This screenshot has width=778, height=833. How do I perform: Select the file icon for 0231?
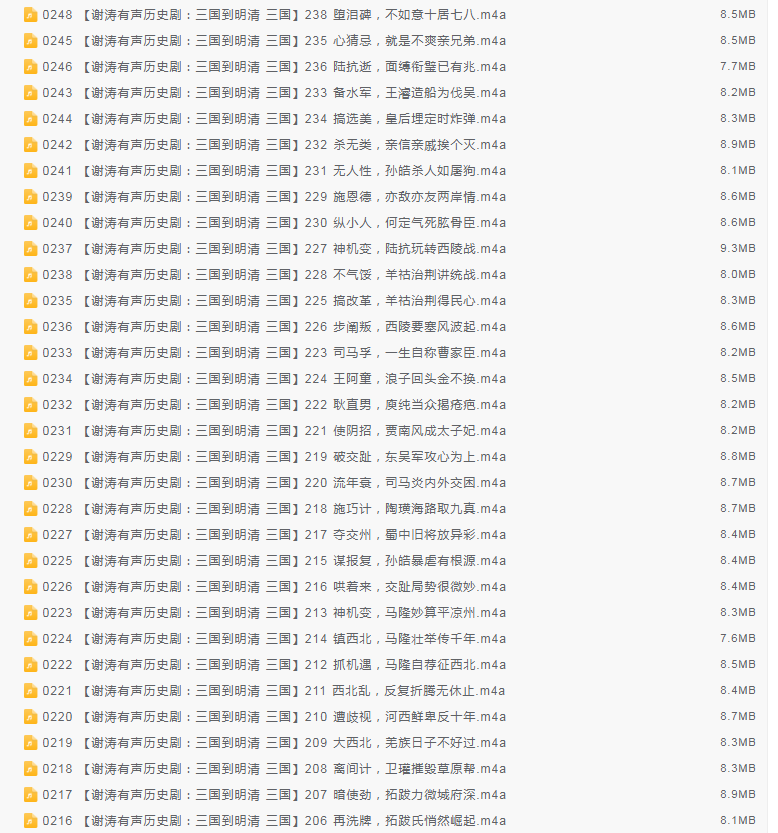click(x=30, y=431)
